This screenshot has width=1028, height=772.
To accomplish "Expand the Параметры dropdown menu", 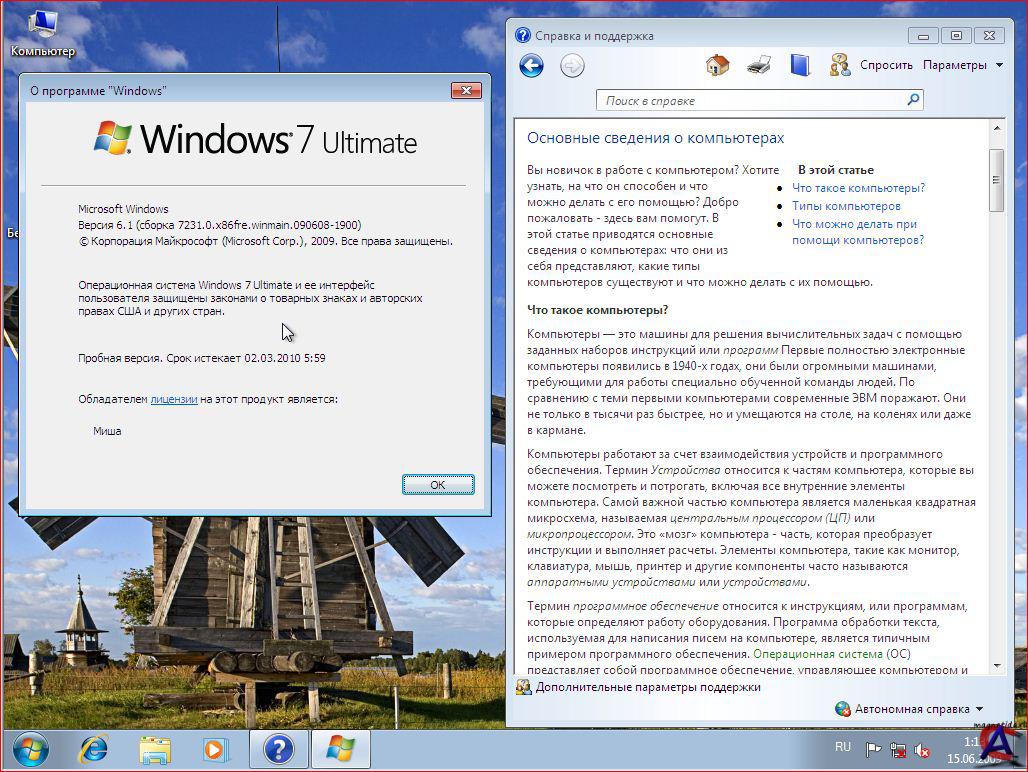I will click(962, 65).
